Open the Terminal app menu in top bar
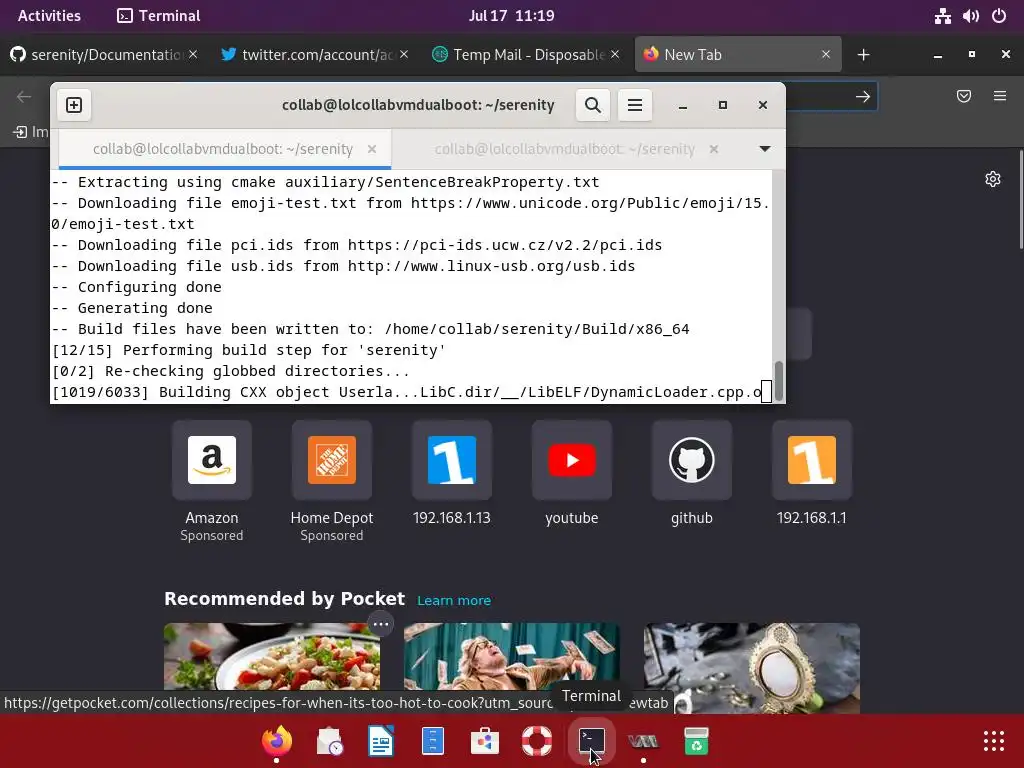 click(x=159, y=16)
